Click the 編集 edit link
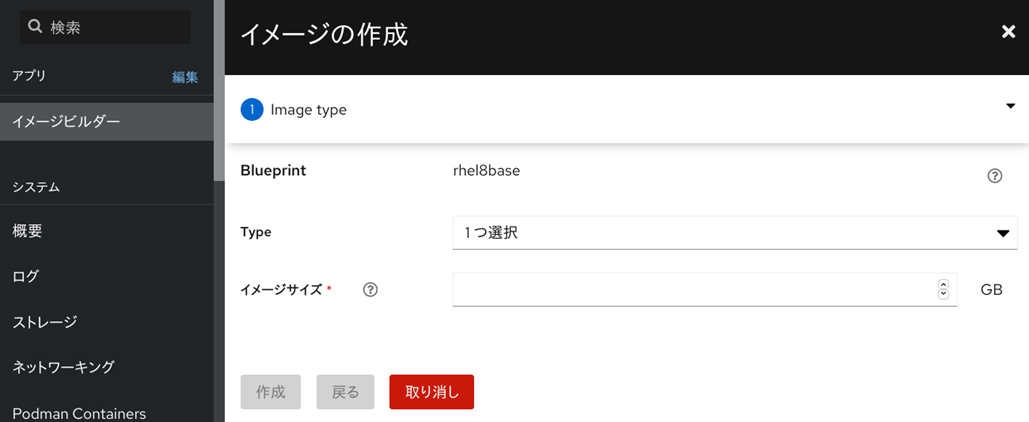Screen dimensions: 1029x422 pyautogui.click(x=185, y=77)
